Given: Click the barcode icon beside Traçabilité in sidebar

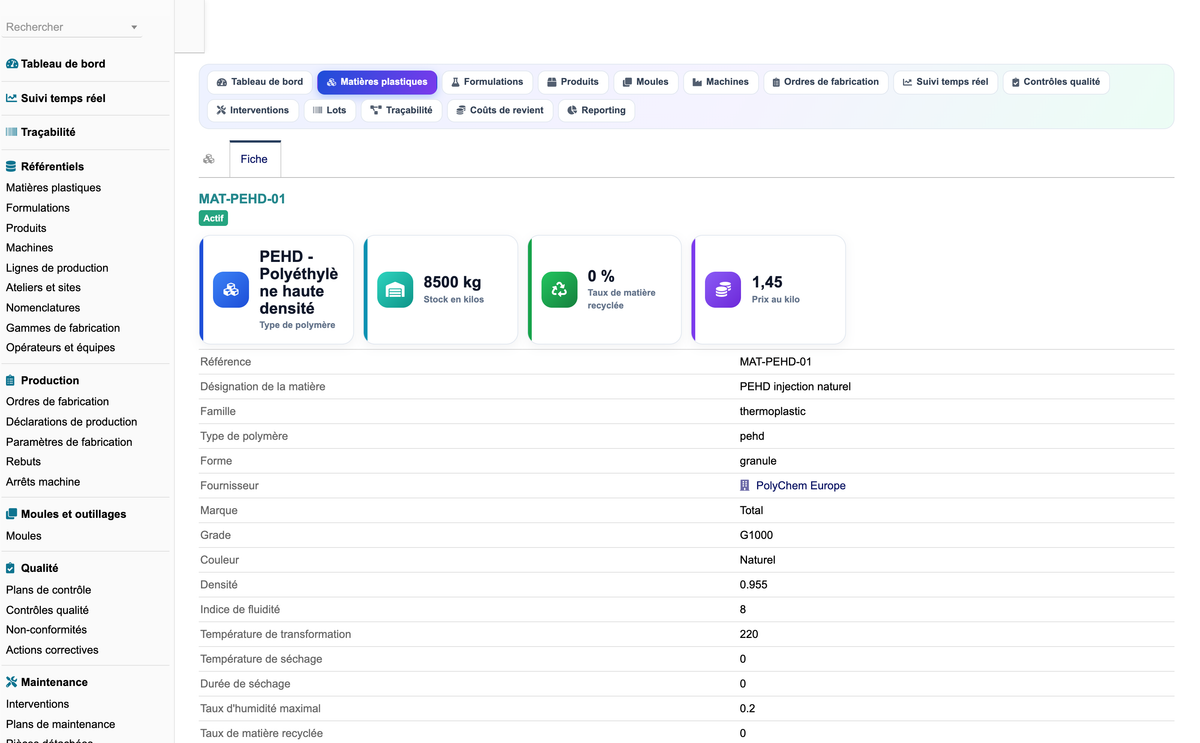Looking at the screenshot, I should pos(12,132).
